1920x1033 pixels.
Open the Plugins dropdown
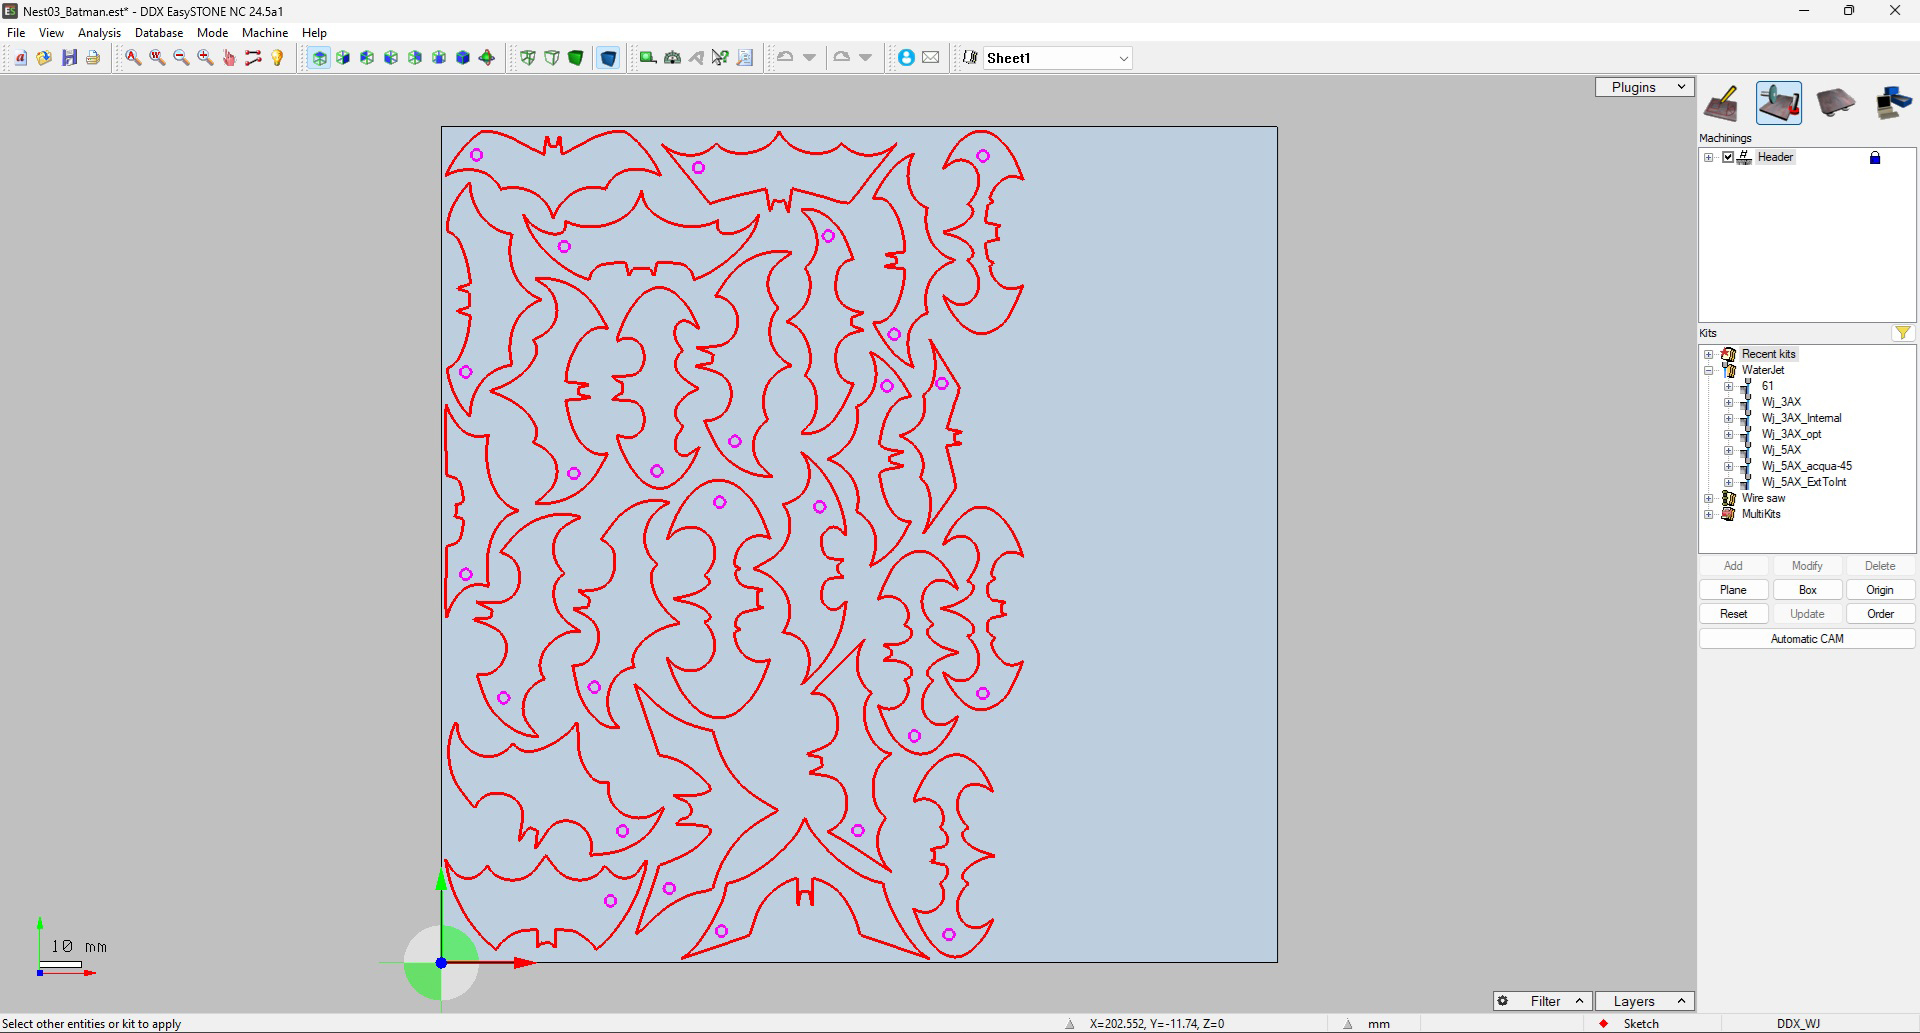1644,87
